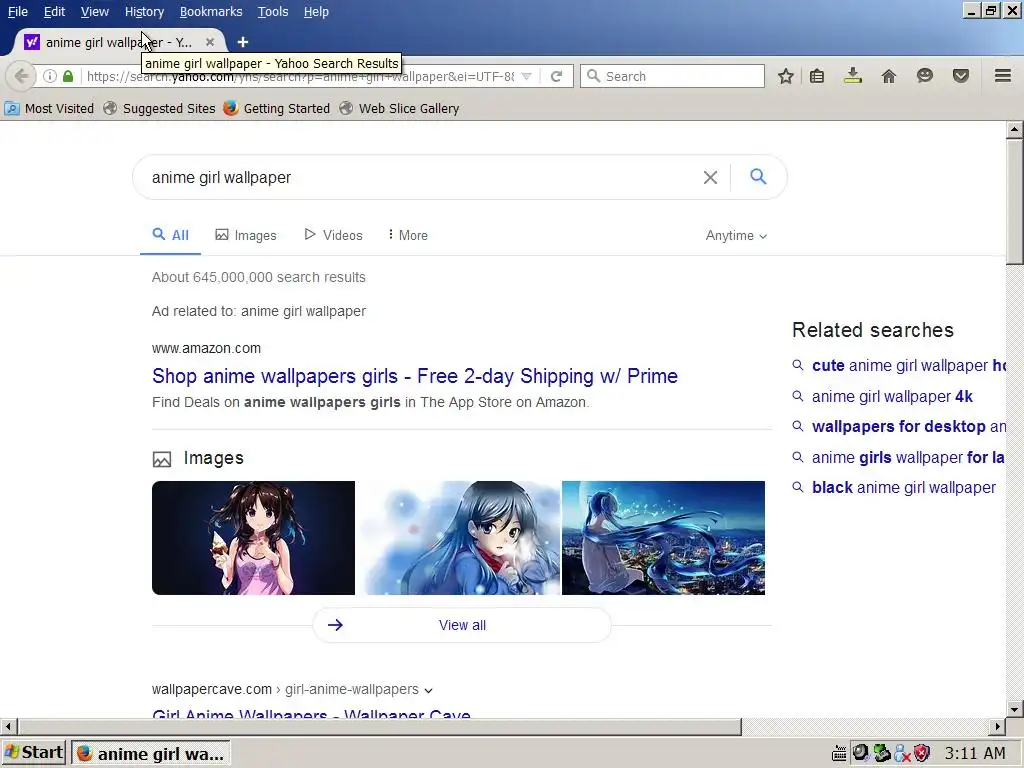Open Amazon ad Shop anime wallpapers girls
1024x768 pixels.
(x=415, y=376)
